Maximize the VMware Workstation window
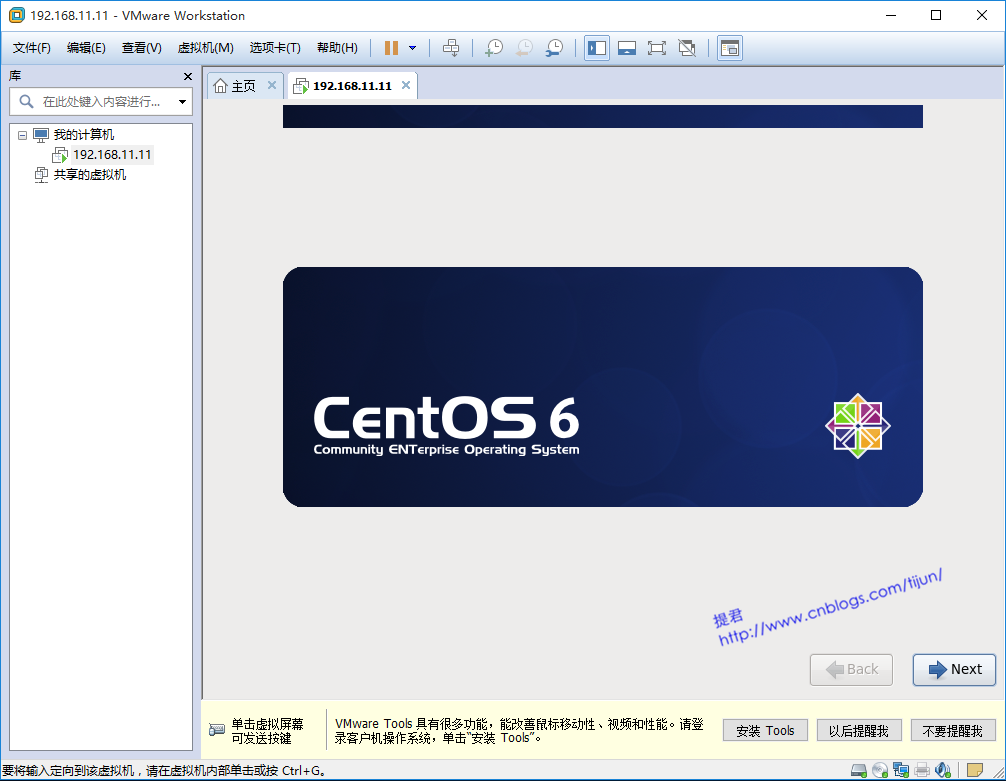 [x=936, y=15]
